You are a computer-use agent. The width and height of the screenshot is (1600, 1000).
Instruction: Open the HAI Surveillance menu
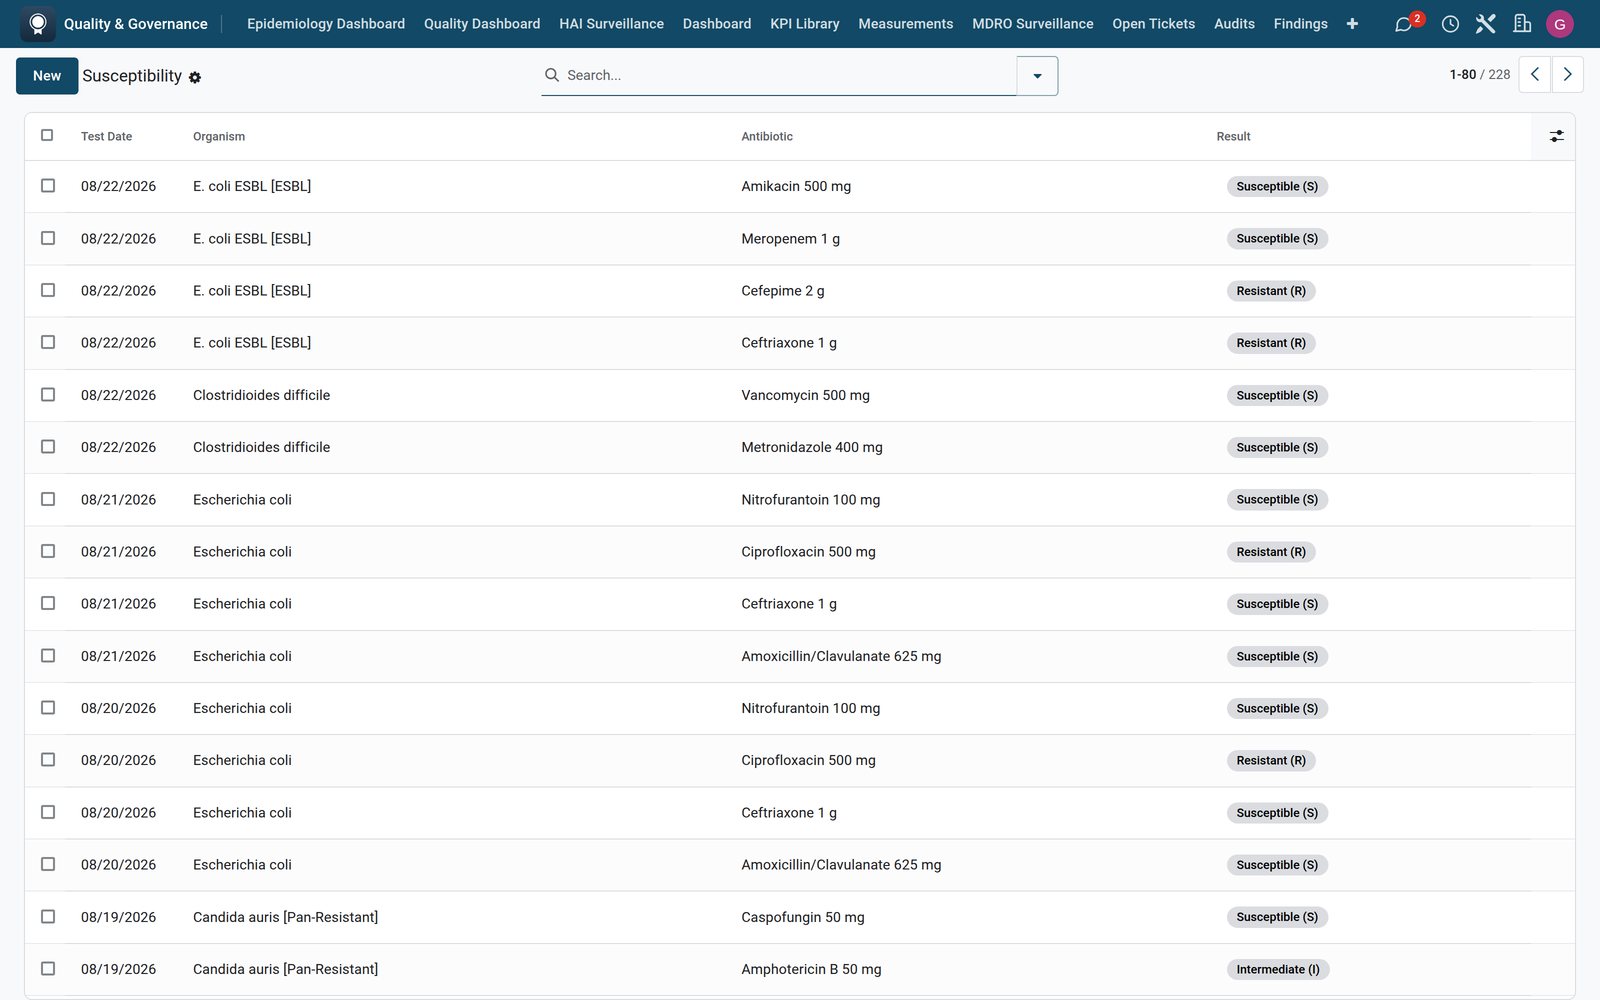(x=611, y=24)
